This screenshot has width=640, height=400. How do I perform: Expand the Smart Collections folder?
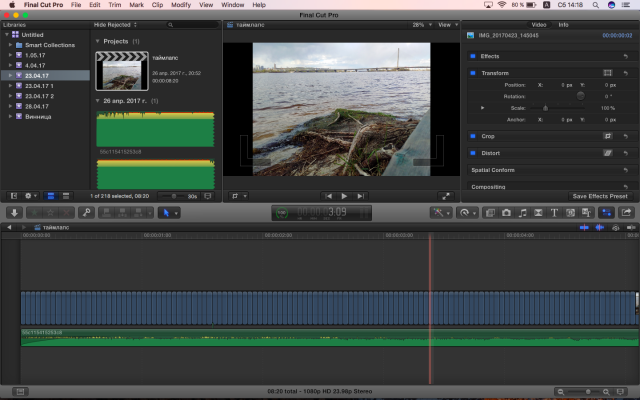(10, 45)
